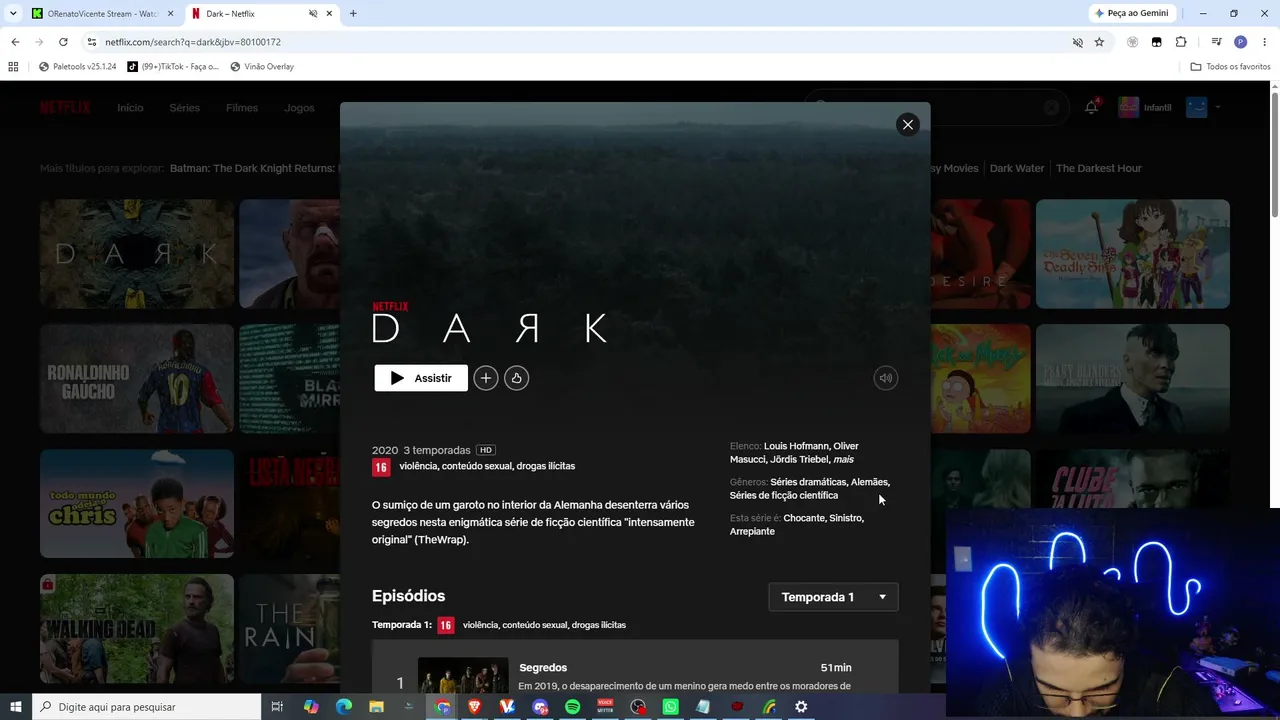The width and height of the screenshot is (1280, 720).
Task: Close the ORenatoVicente Stream tab
Action: (x=170, y=14)
